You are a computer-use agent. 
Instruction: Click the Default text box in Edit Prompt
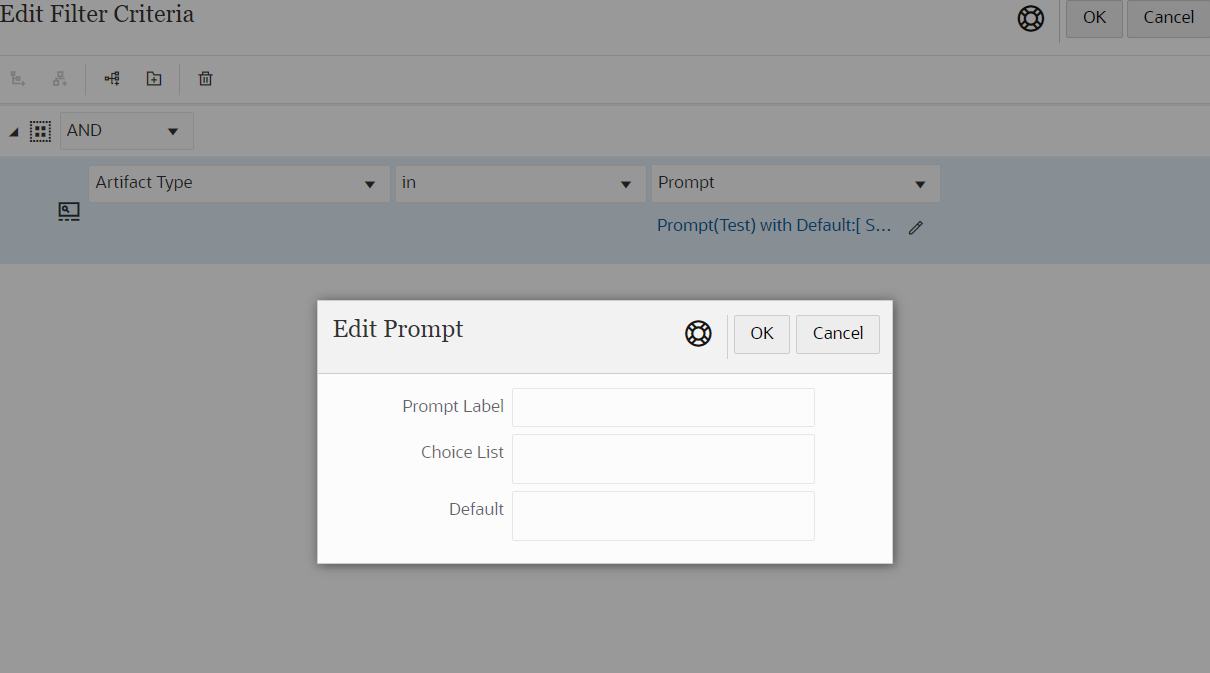tap(663, 516)
